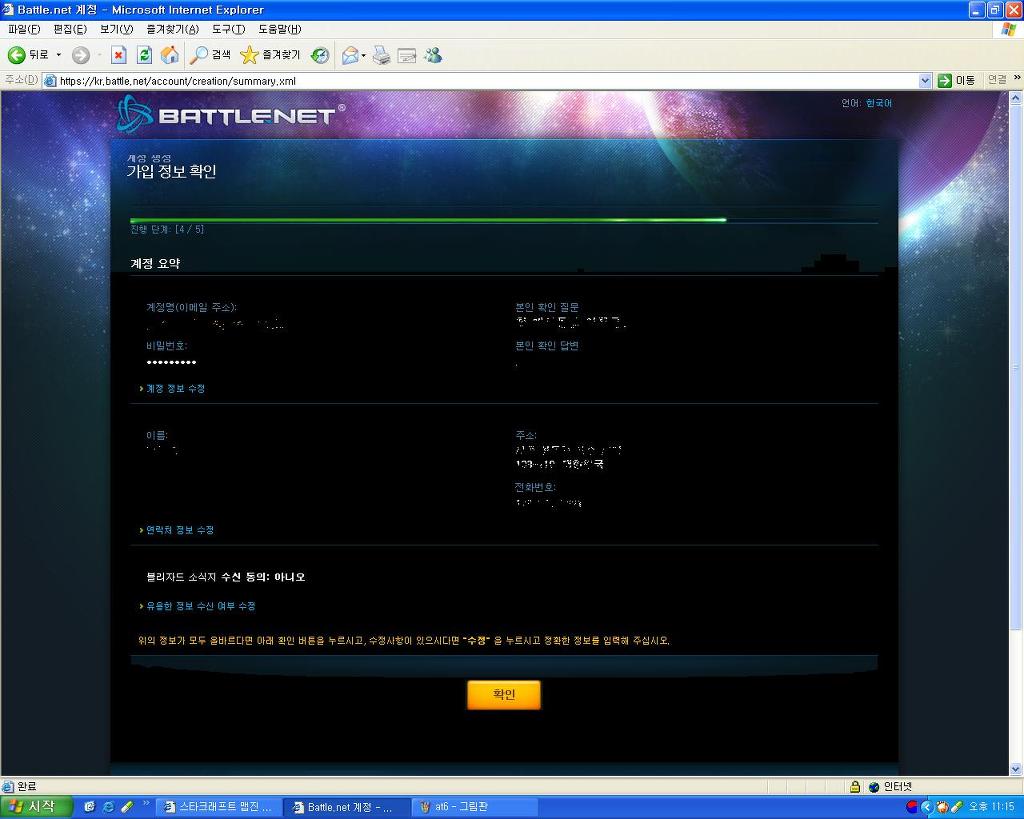Expand the address bar dropdown list

[x=925, y=81]
